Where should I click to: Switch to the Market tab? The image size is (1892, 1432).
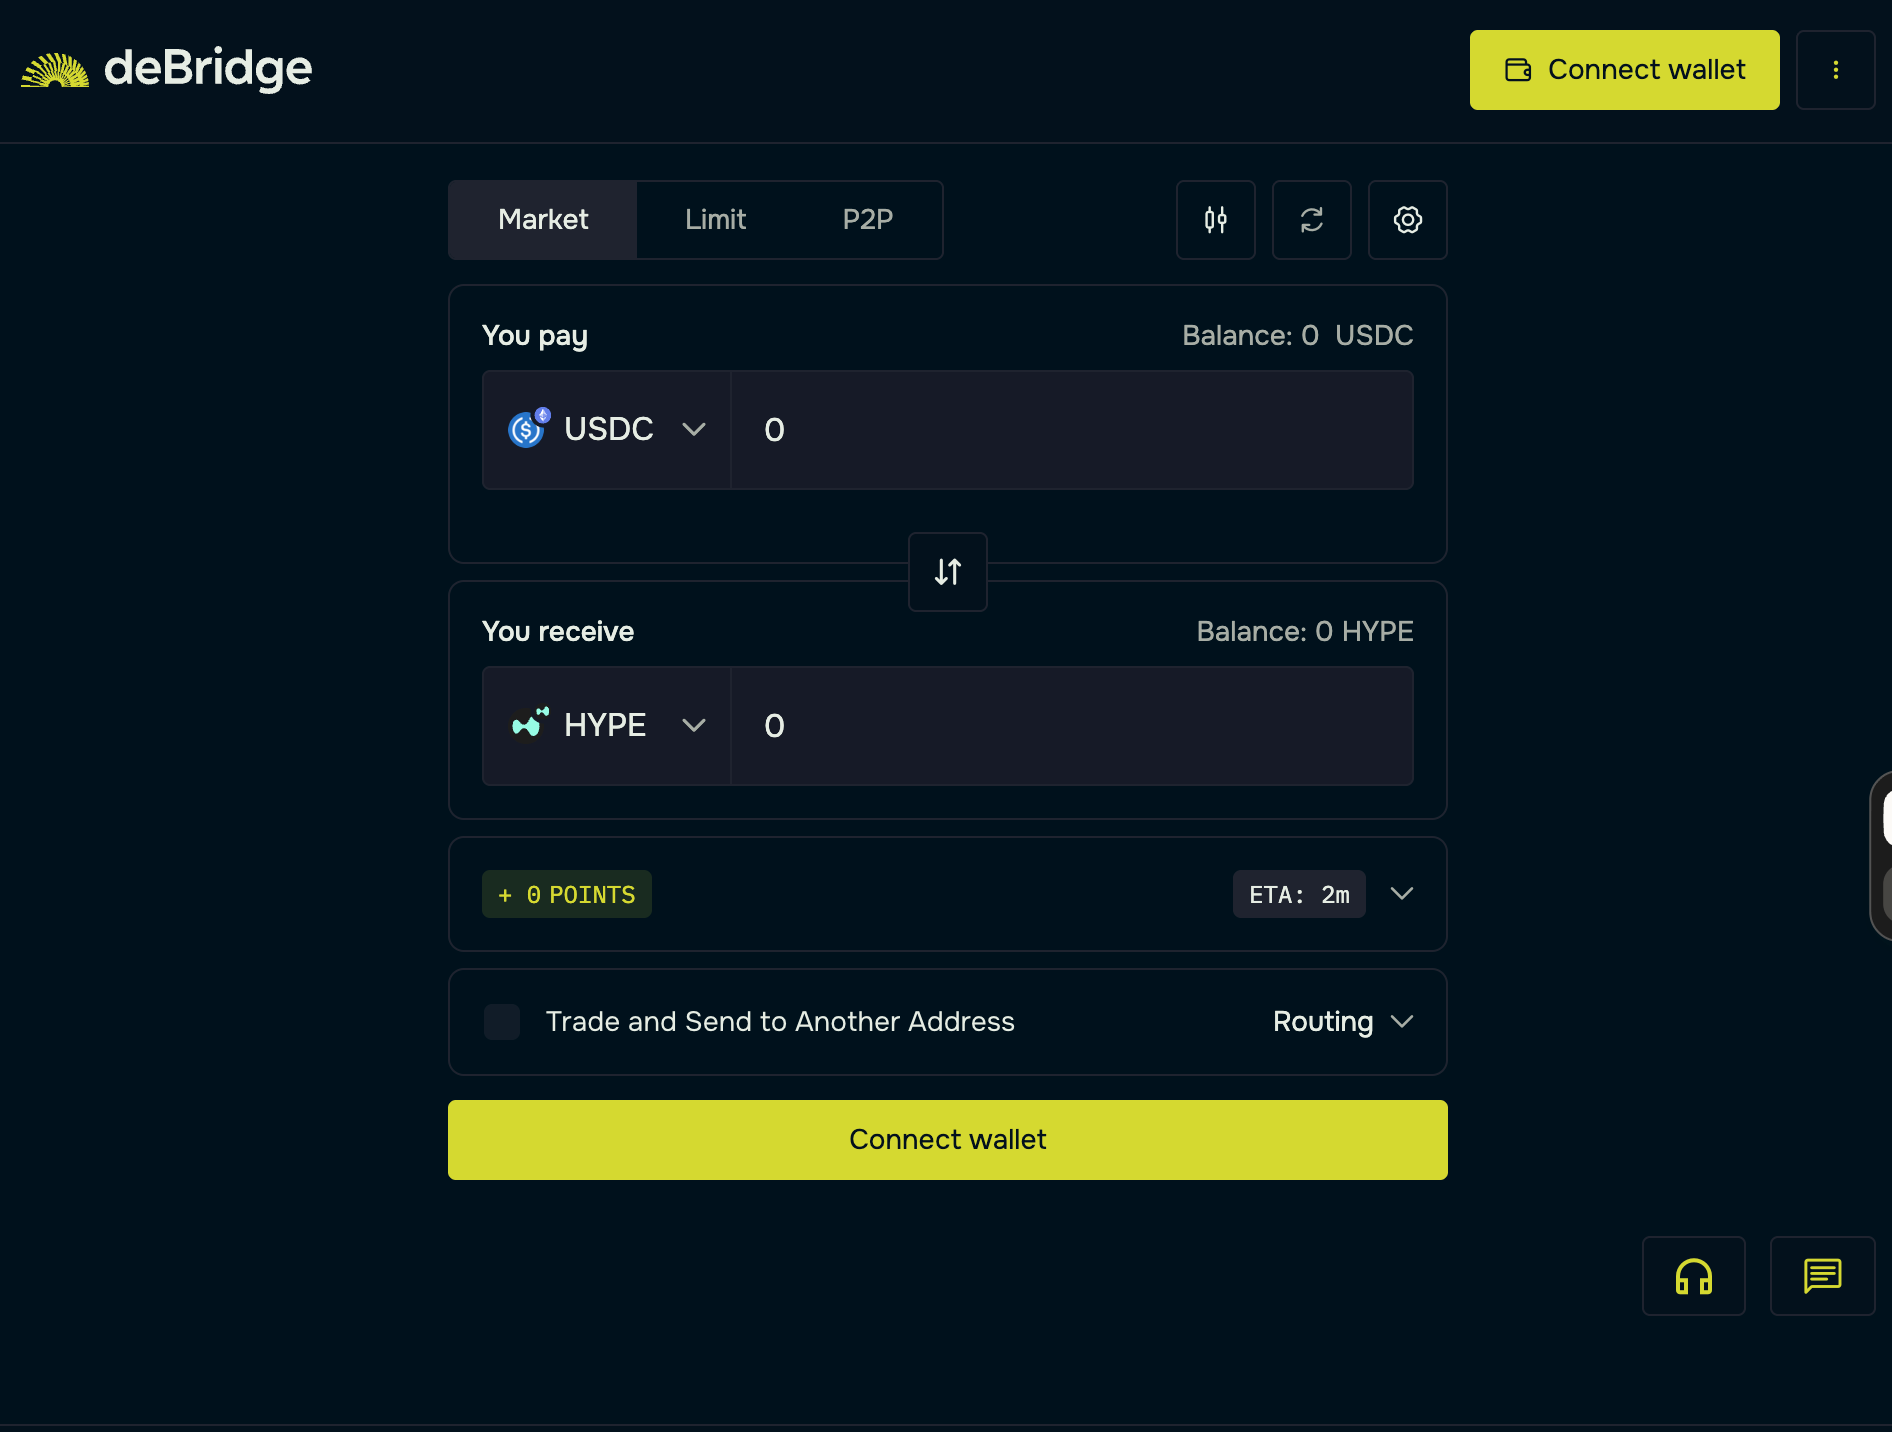pyautogui.click(x=543, y=220)
